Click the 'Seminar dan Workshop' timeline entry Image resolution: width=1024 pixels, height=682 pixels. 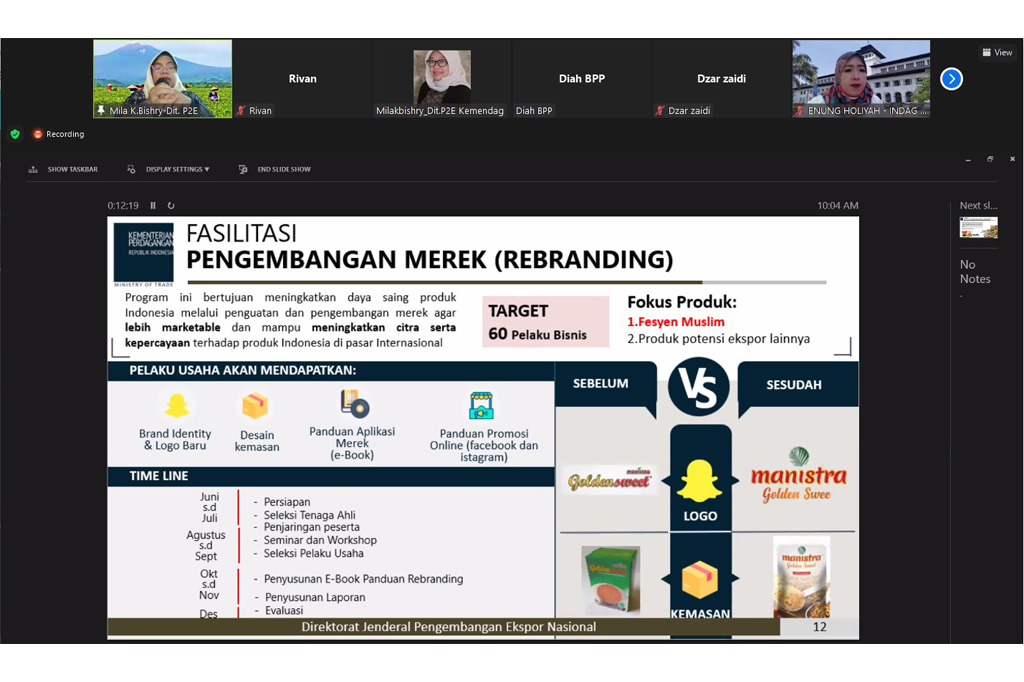[320, 540]
